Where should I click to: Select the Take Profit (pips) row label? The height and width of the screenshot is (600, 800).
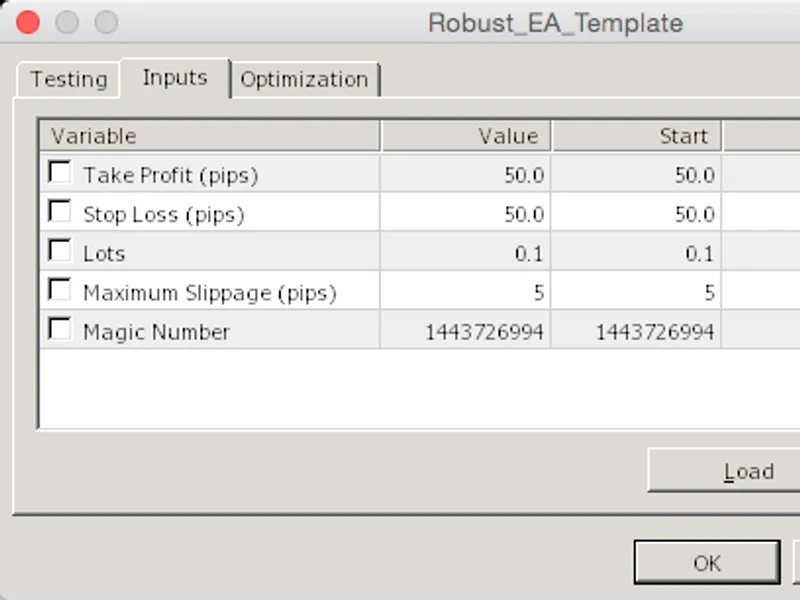pyautogui.click(x=171, y=176)
